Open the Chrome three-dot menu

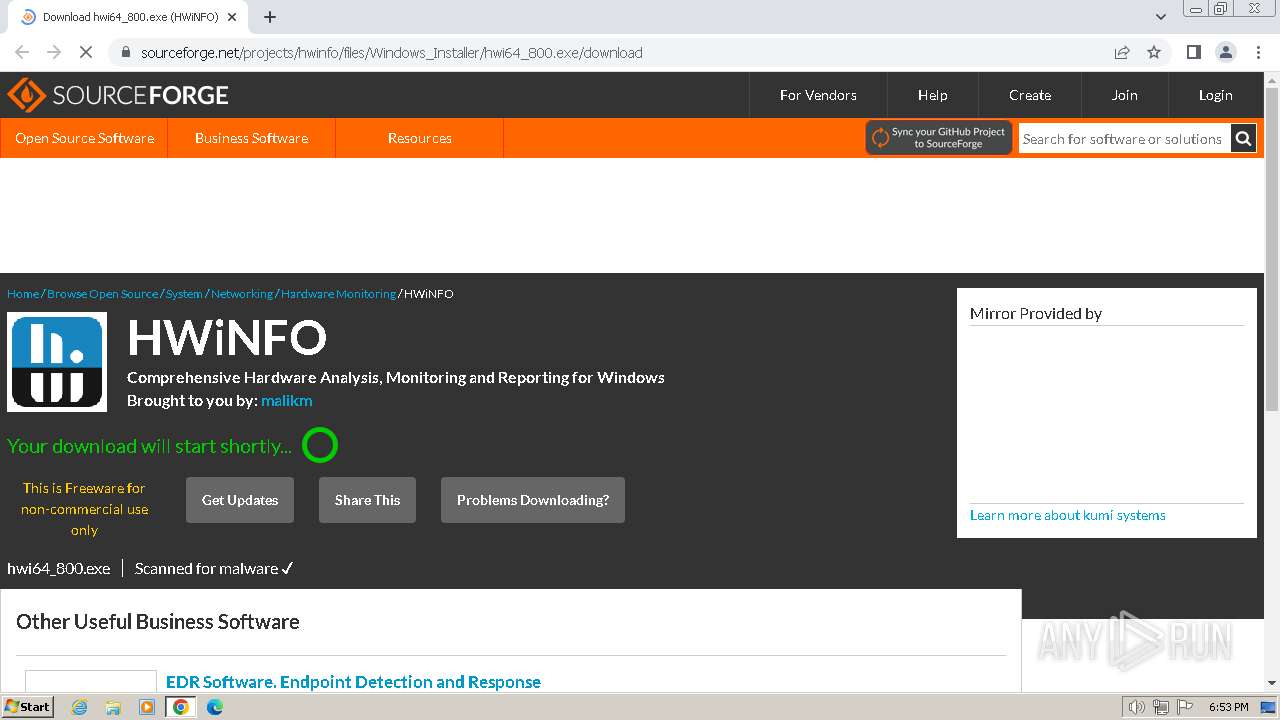1258,52
